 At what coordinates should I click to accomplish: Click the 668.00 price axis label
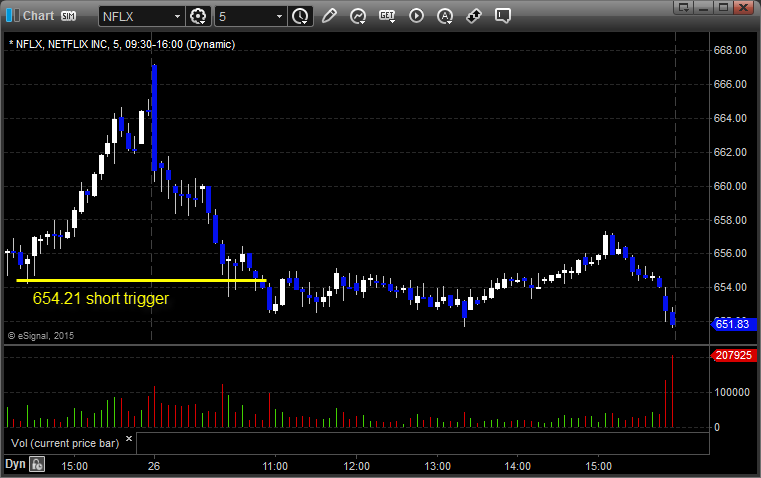[730, 50]
